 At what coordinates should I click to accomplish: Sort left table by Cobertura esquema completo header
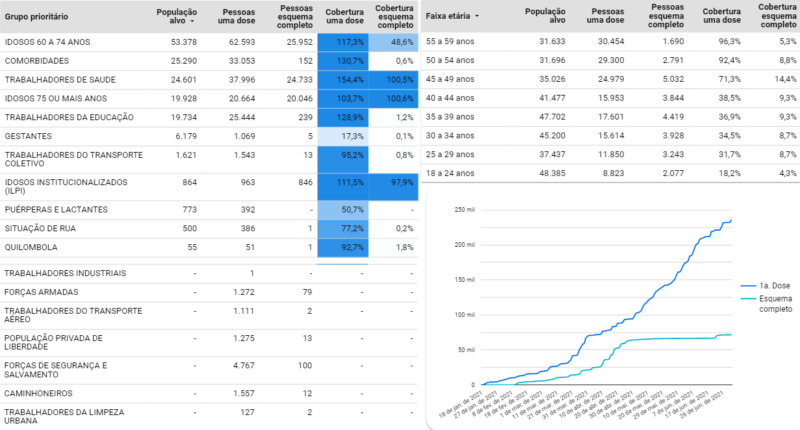point(394,16)
